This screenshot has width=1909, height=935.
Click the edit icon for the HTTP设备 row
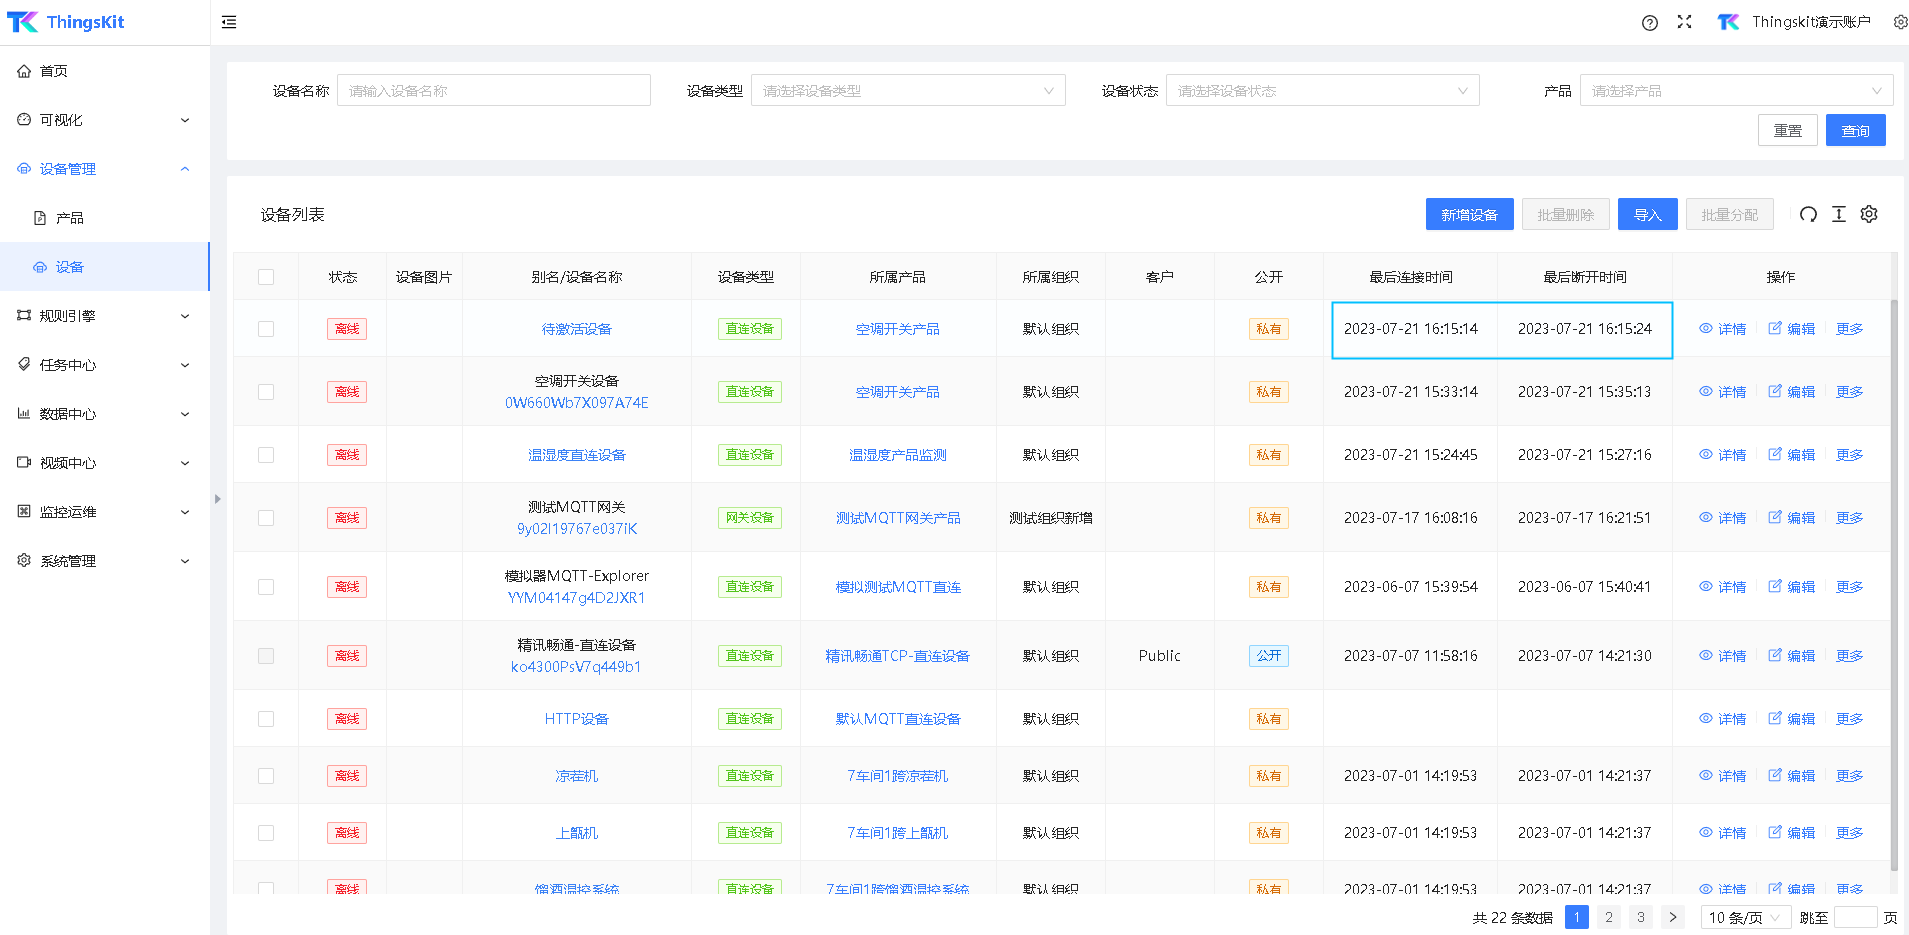coord(1775,718)
